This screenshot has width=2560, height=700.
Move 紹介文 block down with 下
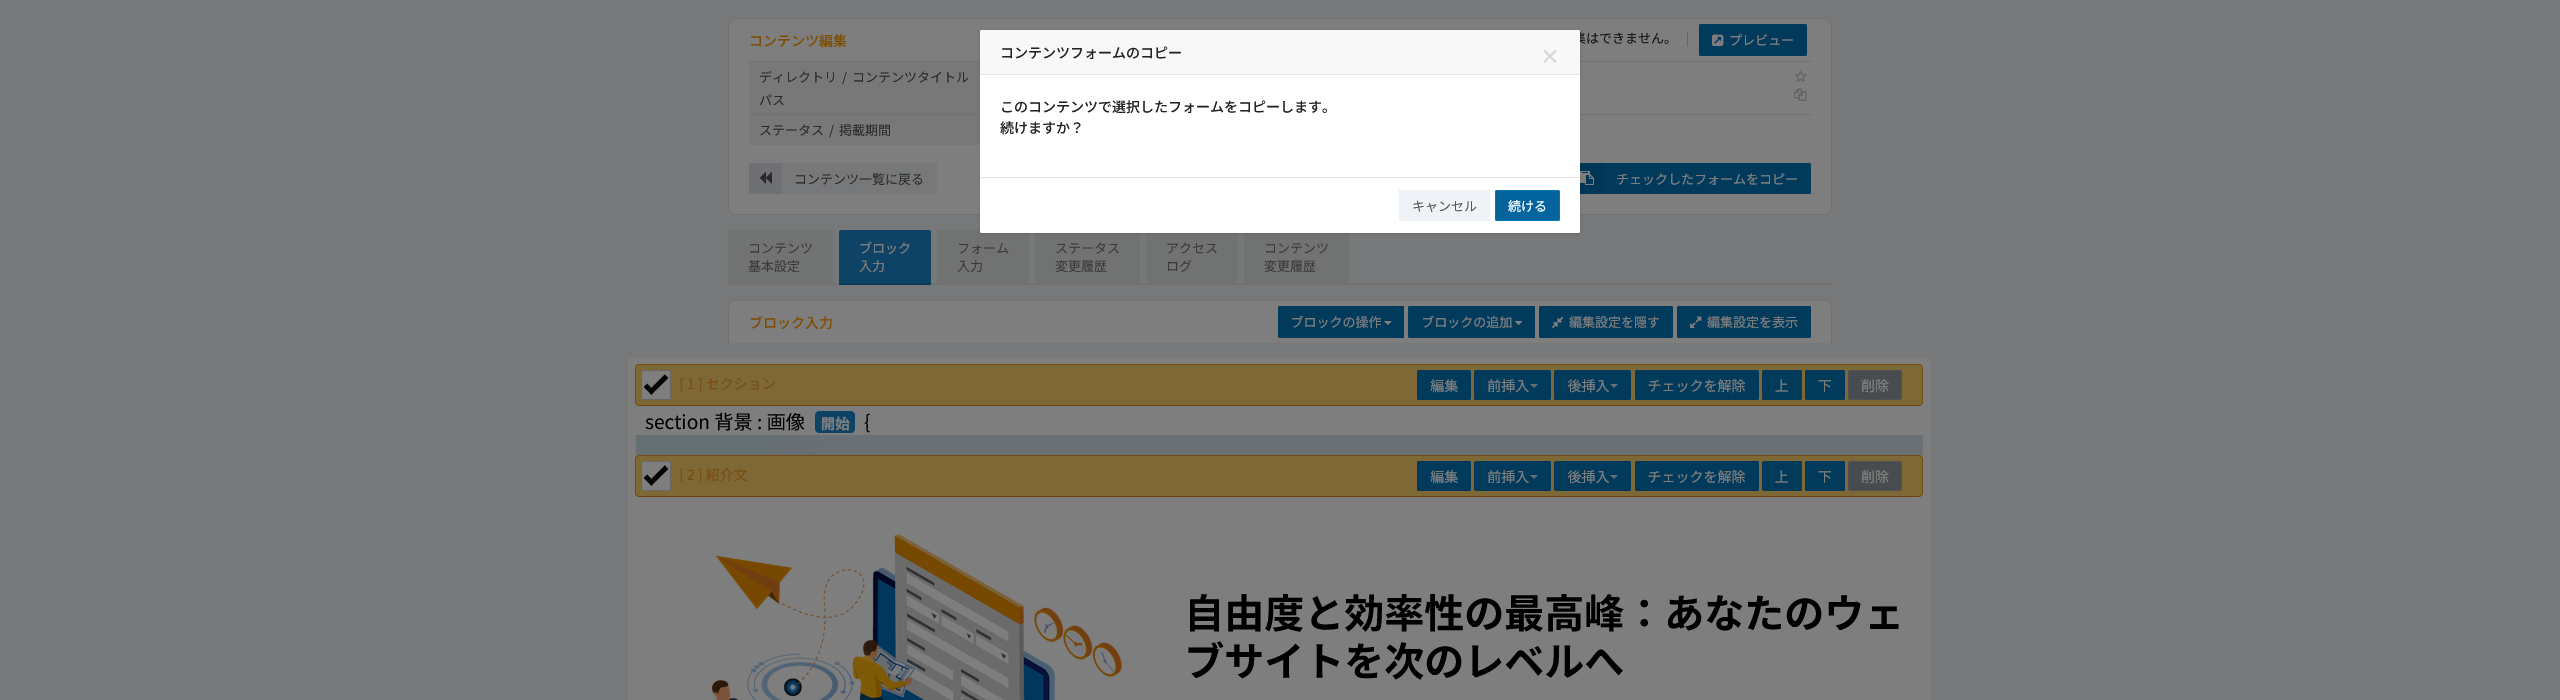(x=1825, y=477)
